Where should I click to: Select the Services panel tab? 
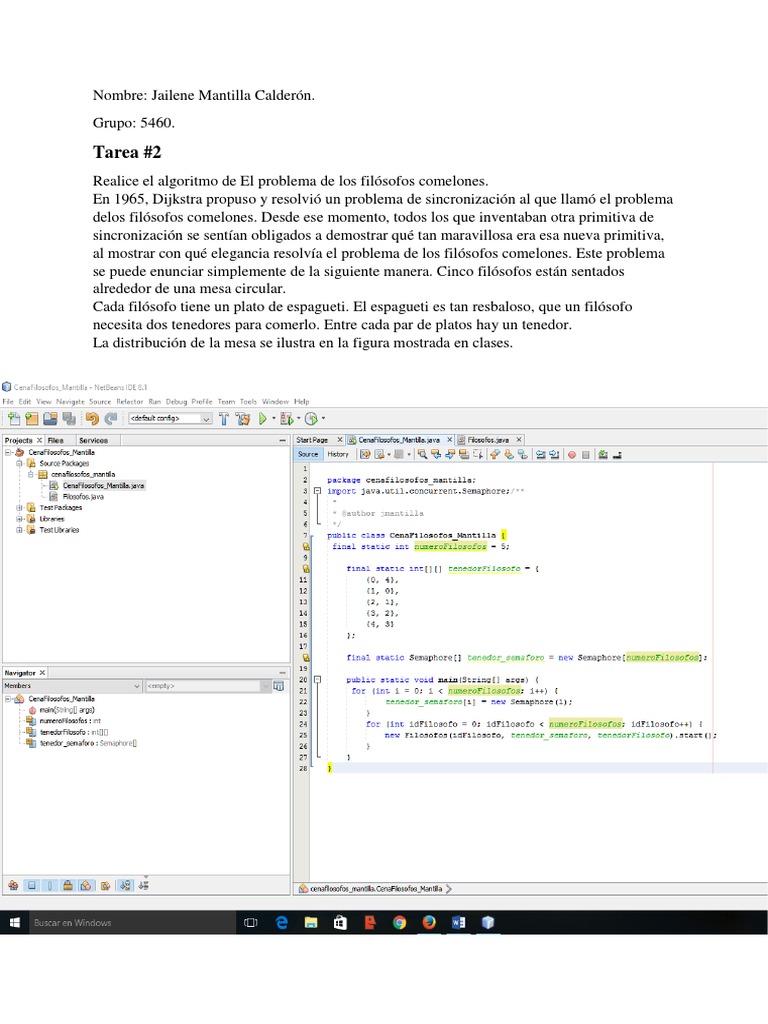93,440
